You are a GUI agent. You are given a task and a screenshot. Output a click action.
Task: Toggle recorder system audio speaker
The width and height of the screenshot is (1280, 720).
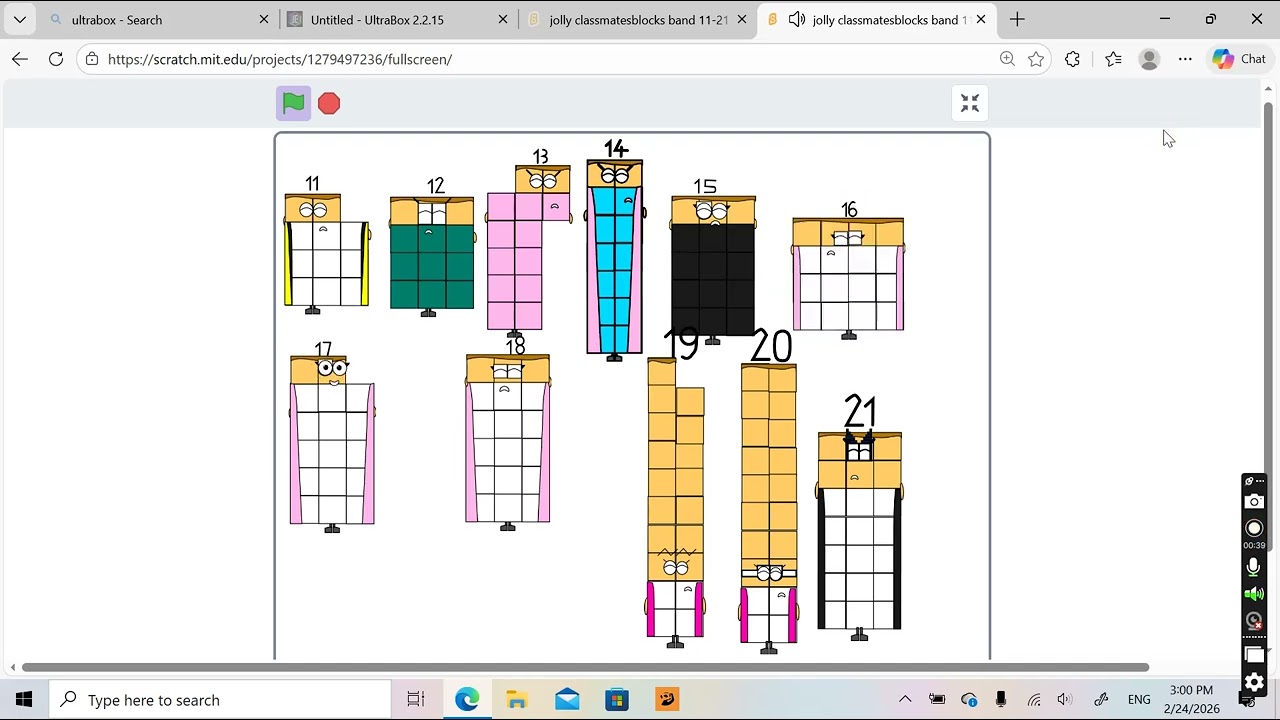coord(1254,594)
